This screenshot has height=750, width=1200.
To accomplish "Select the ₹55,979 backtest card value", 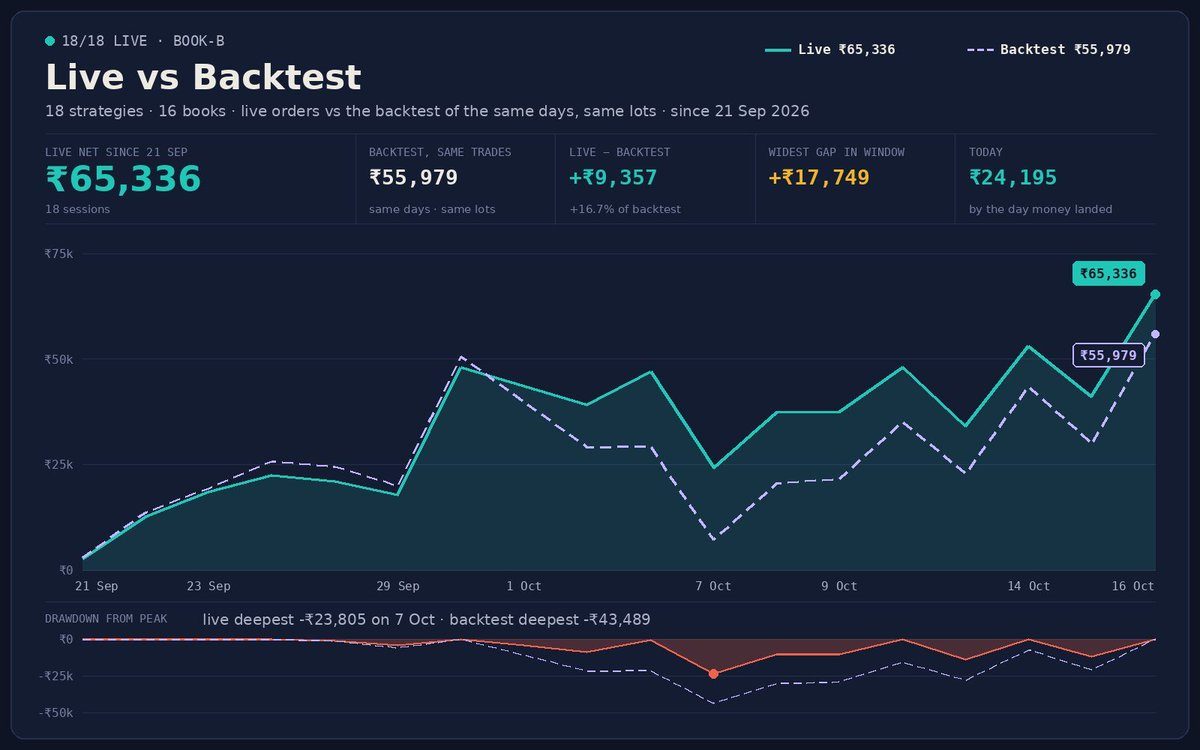I will (413, 178).
